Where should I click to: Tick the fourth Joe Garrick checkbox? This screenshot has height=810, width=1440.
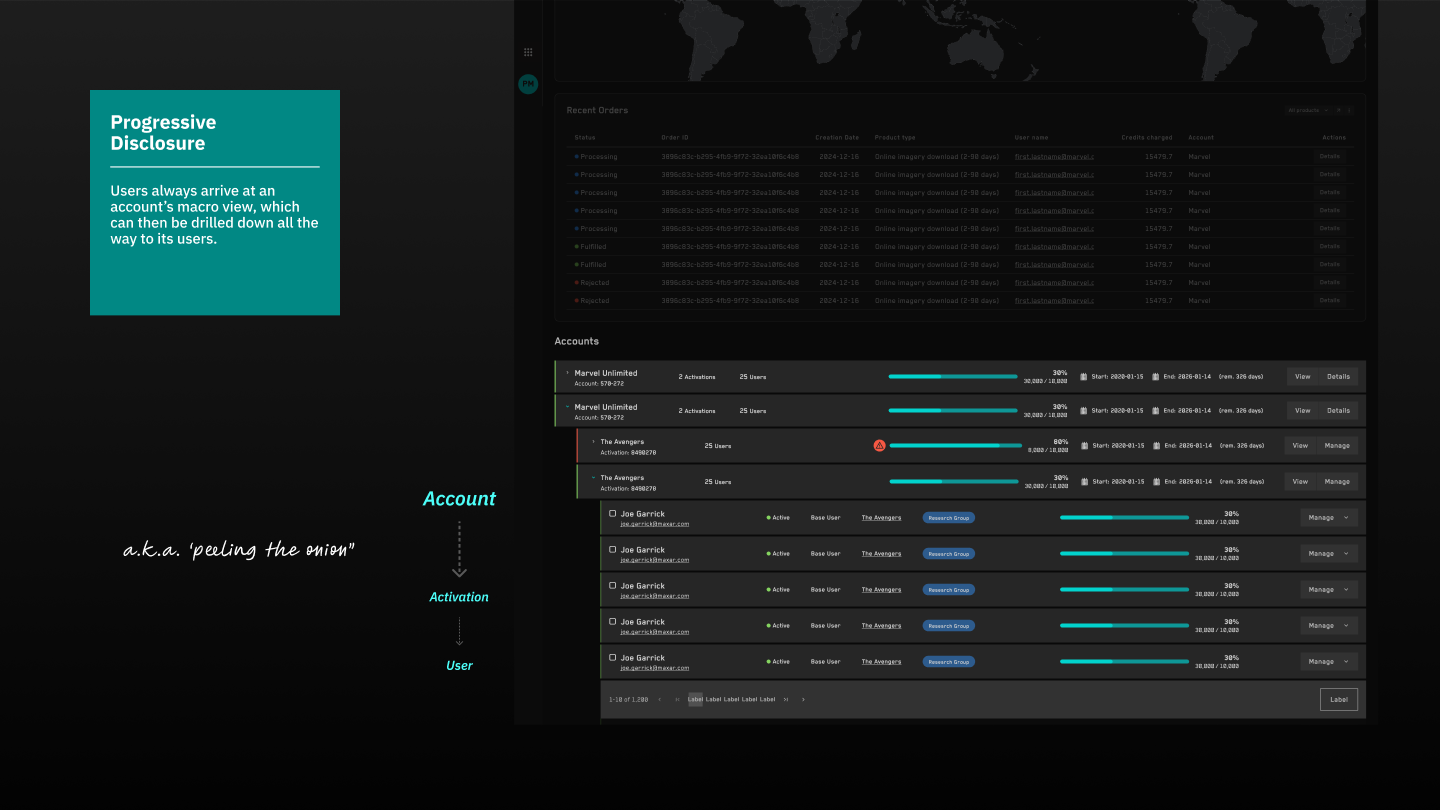click(613, 622)
